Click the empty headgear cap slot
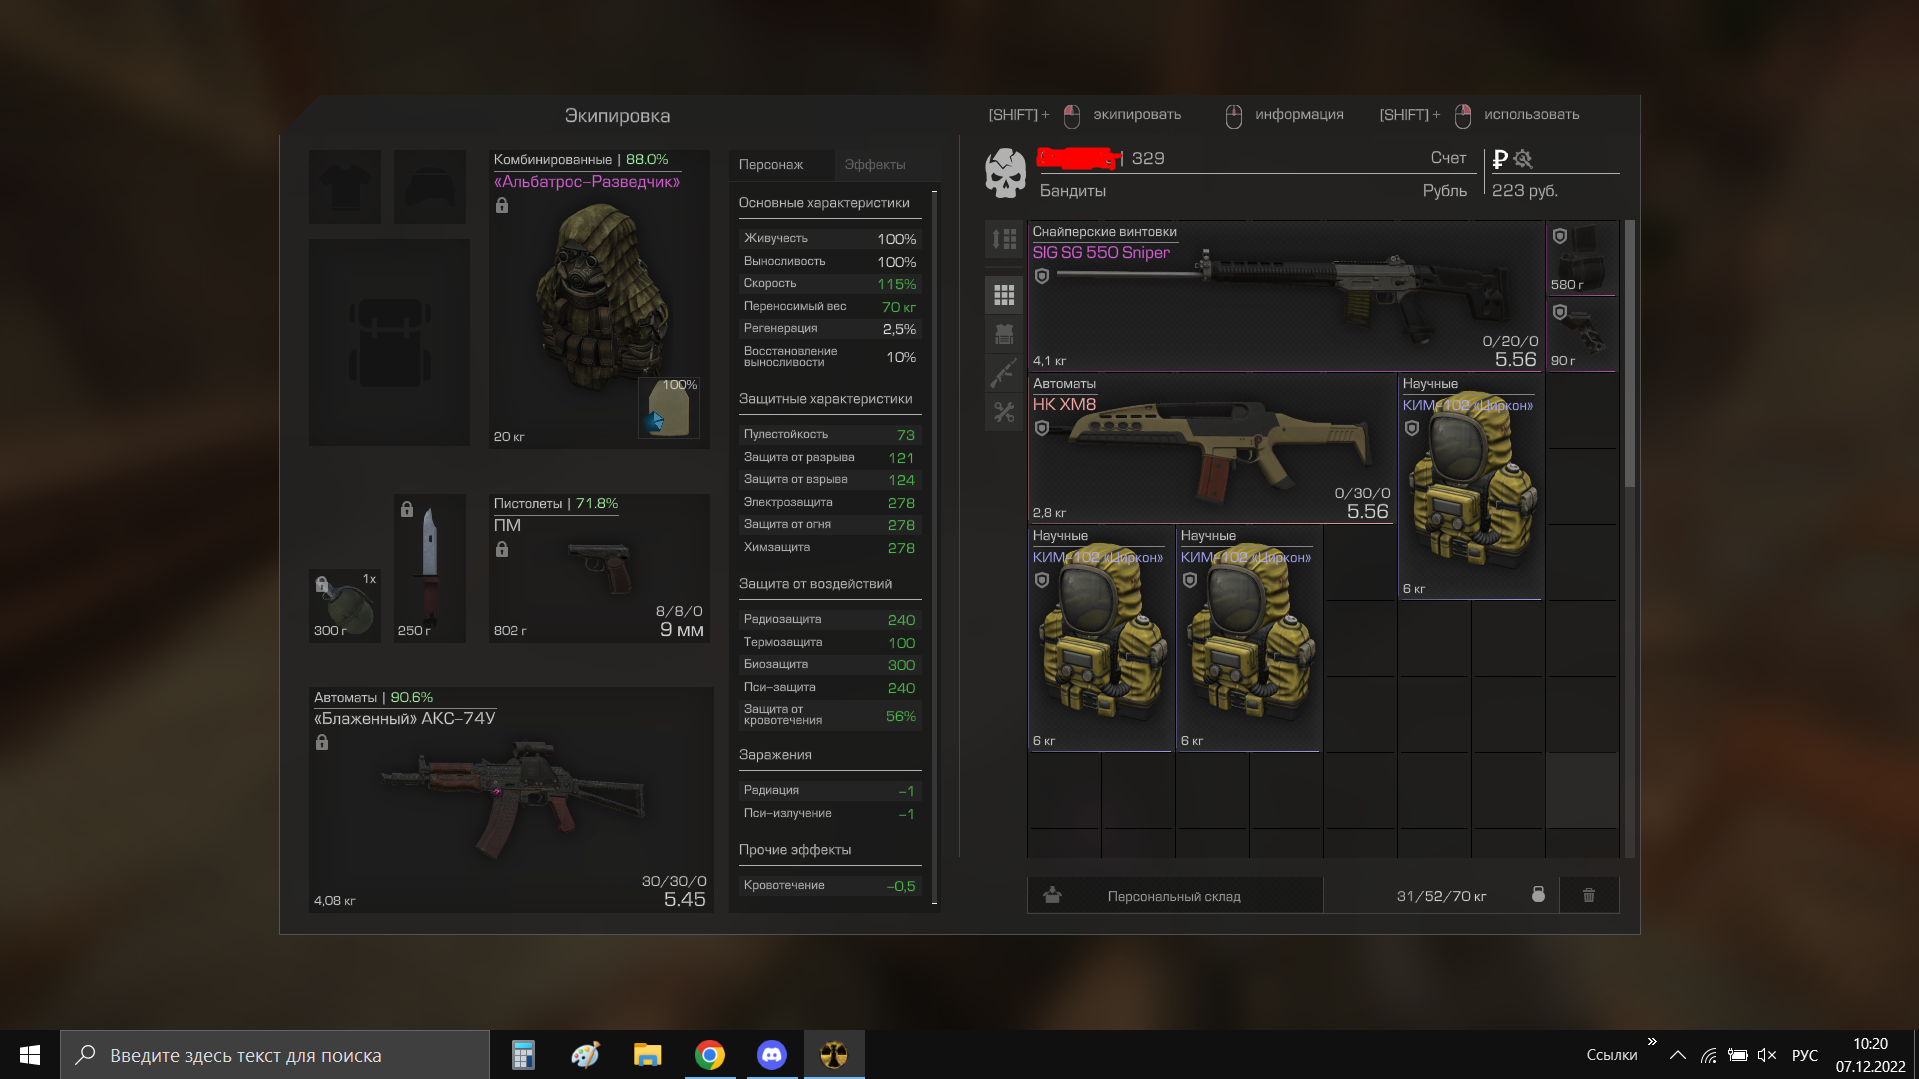The image size is (1919, 1079). 430,187
